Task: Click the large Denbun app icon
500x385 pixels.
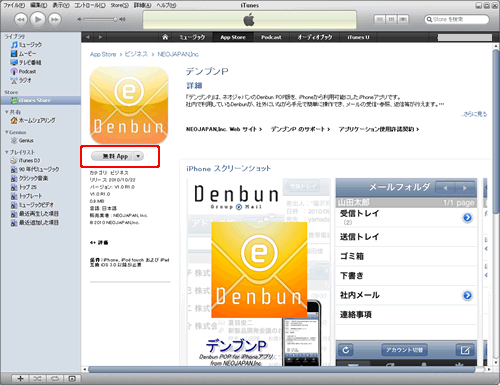Action: (x=129, y=105)
